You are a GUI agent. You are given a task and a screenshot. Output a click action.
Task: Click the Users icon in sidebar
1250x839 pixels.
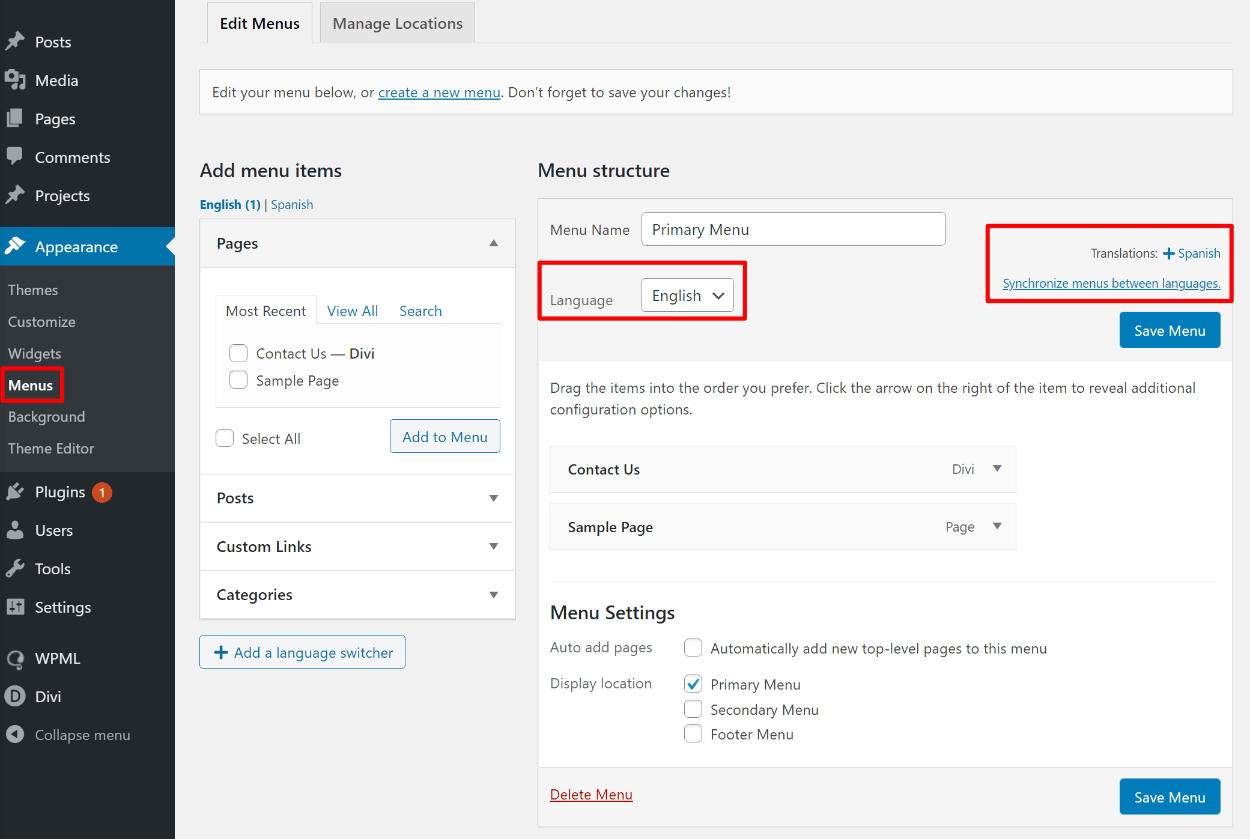tap(15, 530)
